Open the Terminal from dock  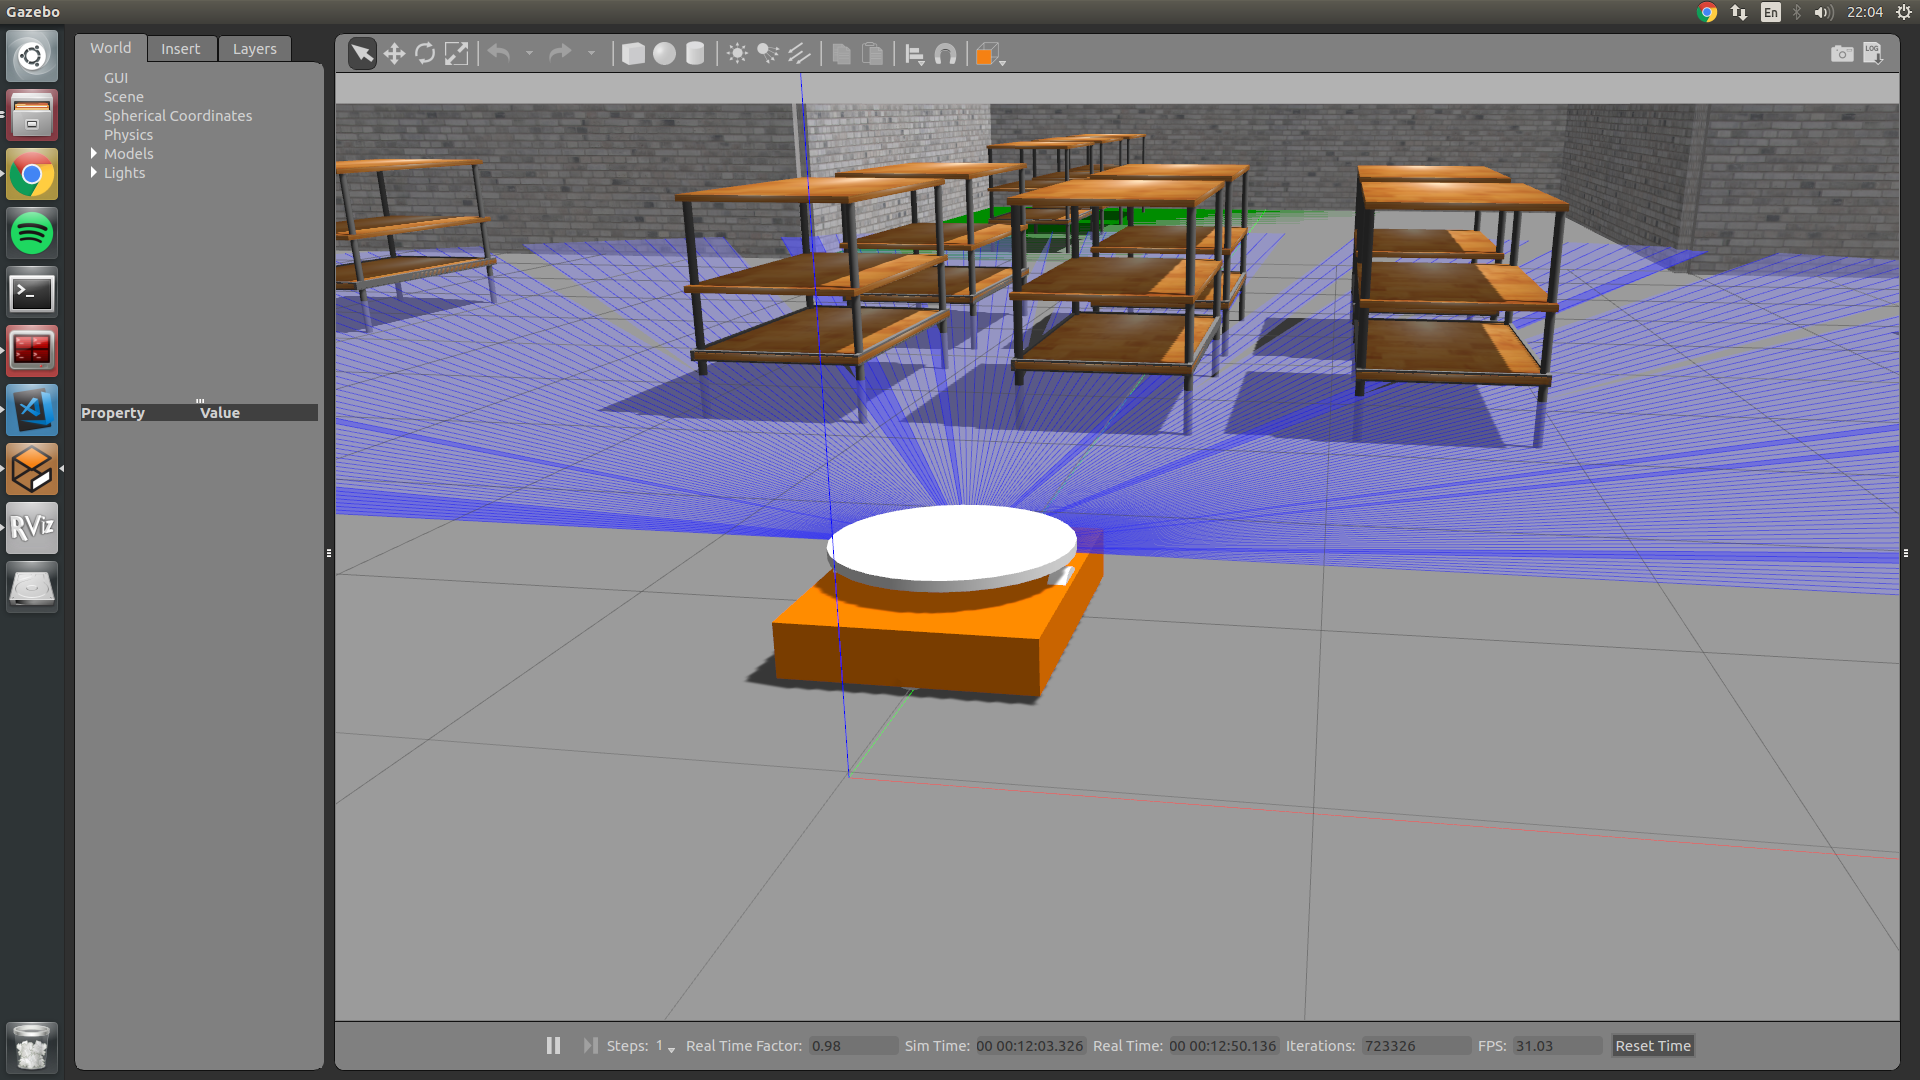click(x=32, y=293)
